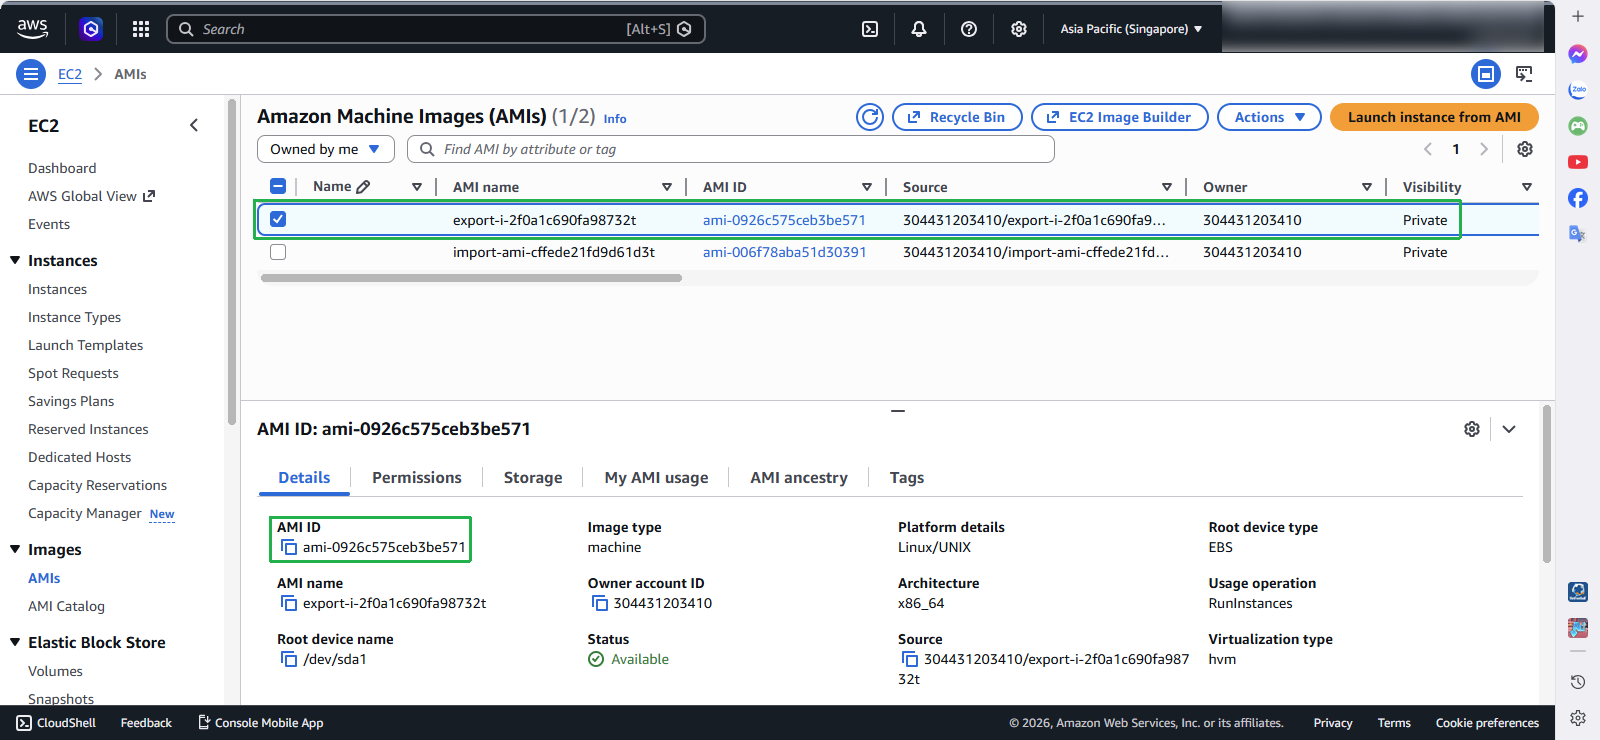Focus the top AWS Search box
This screenshot has width=1600, height=740.
[436, 29]
